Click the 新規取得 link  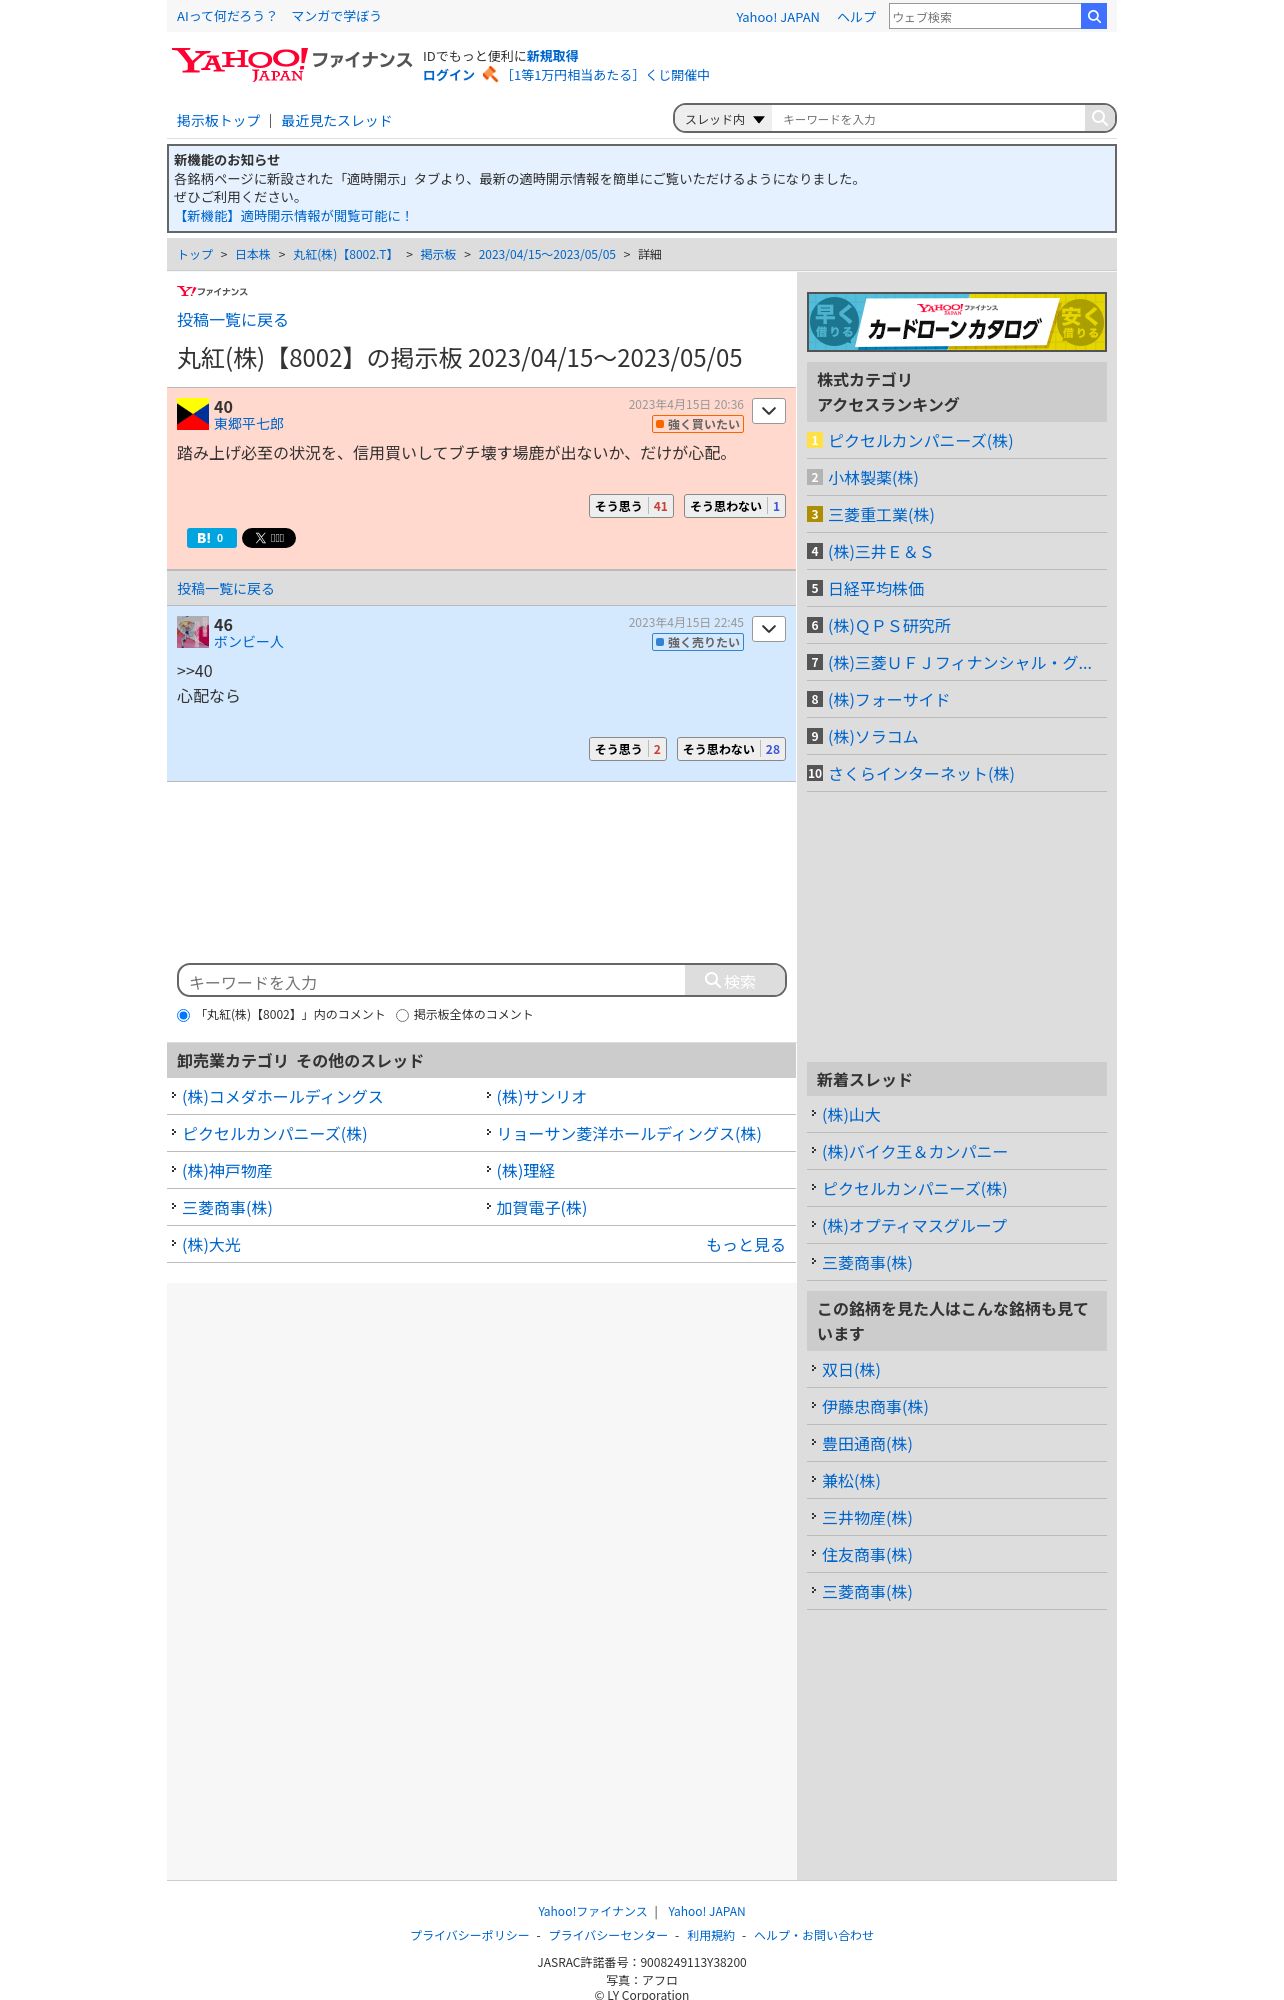pyautogui.click(x=552, y=56)
